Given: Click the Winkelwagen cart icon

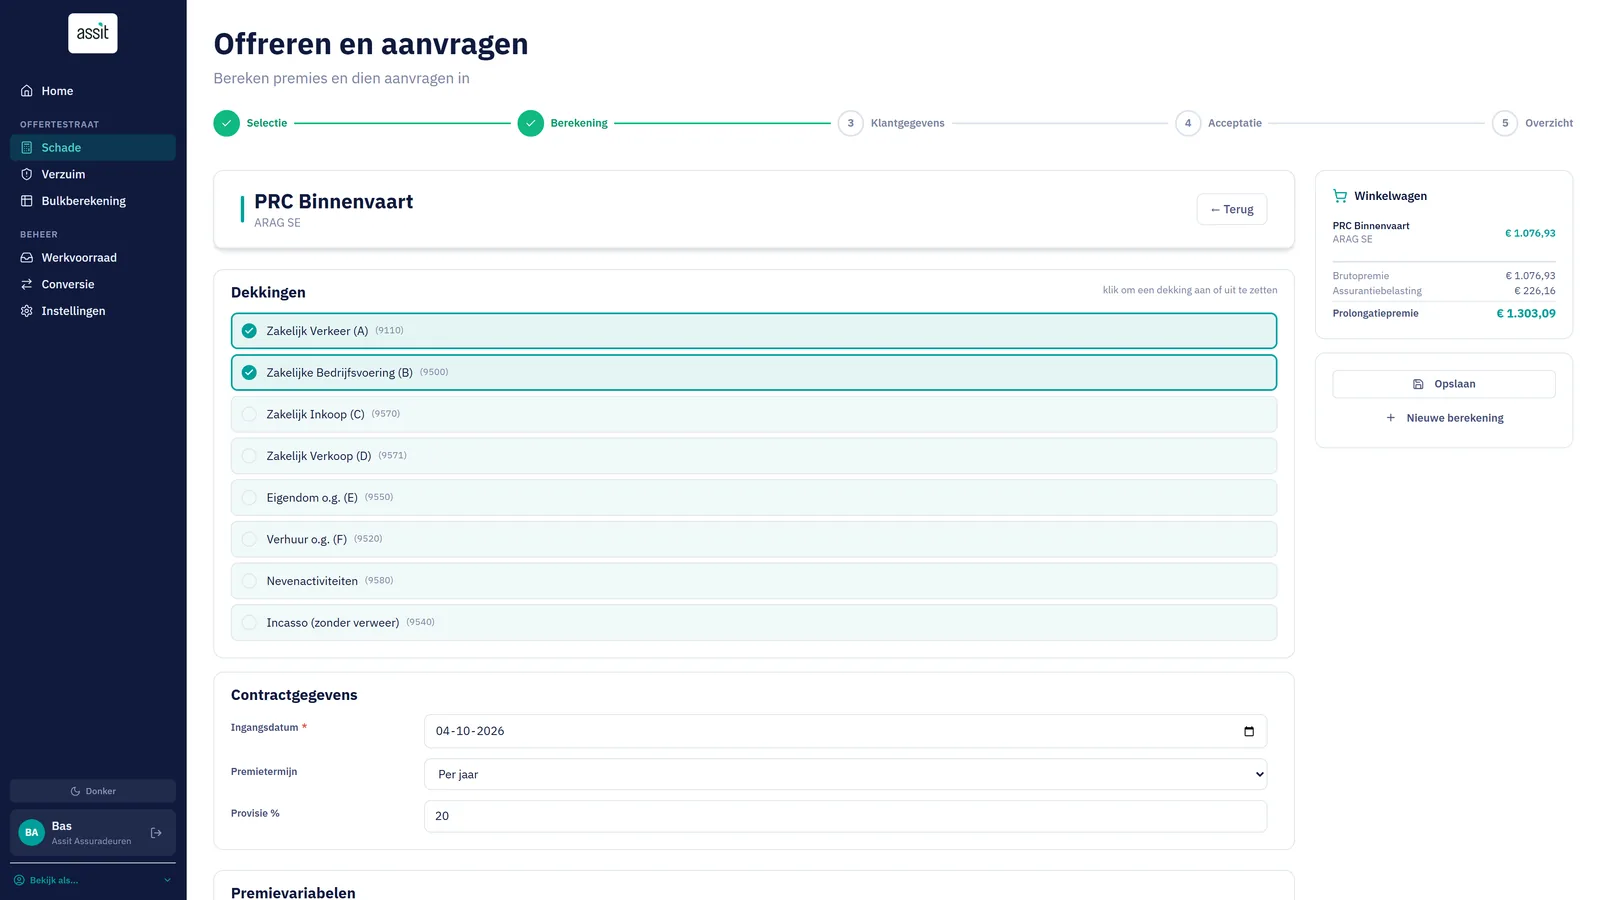Looking at the screenshot, I should pyautogui.click(x=1340, y=196).
